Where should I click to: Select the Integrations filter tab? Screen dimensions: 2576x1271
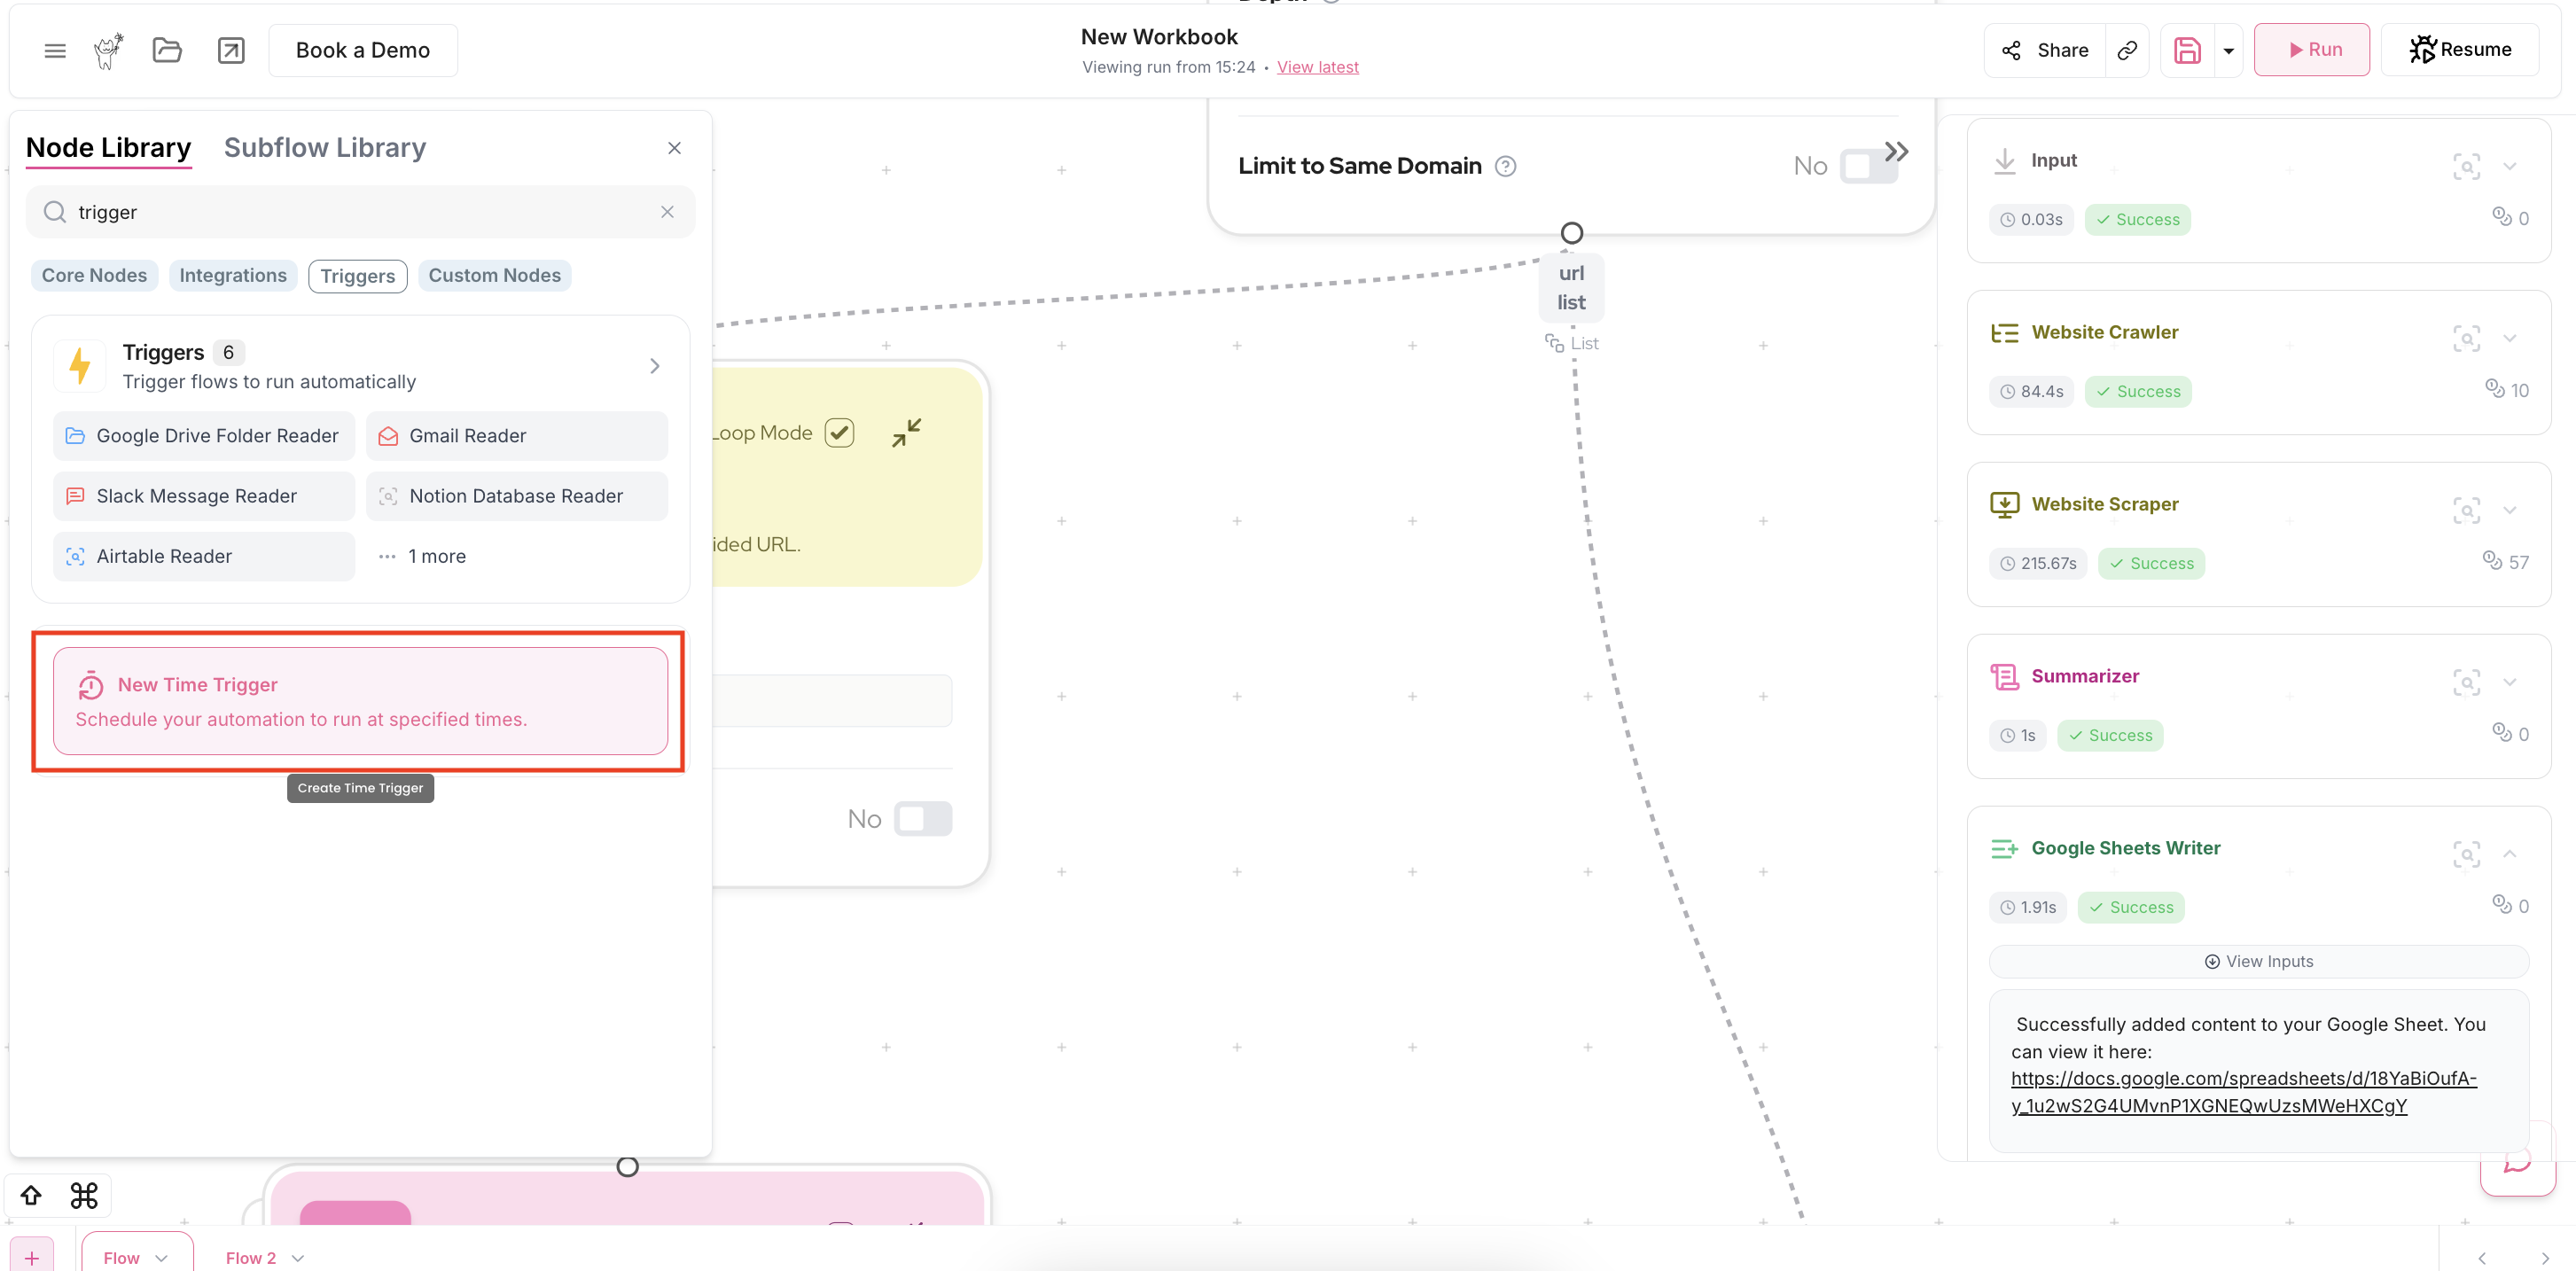tap(233, 275)
